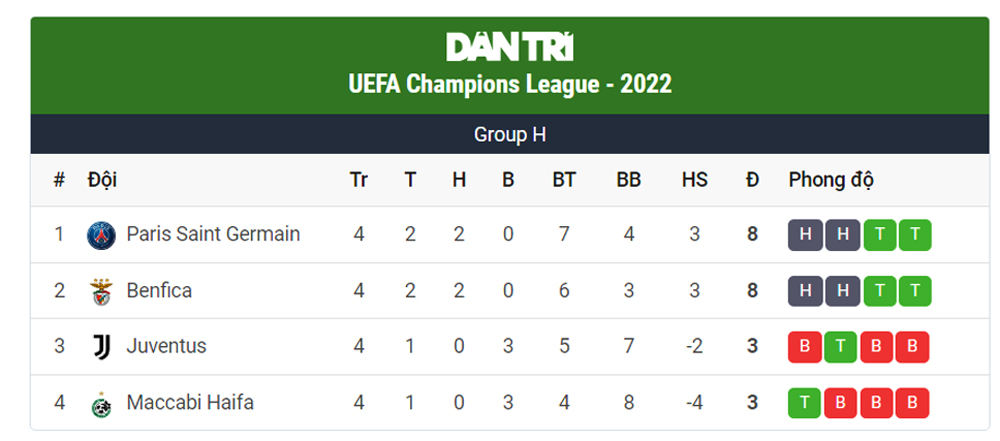Click the Paris Saint Germain club crest
The image size is (1000, 441).
pyautogui.click(x=101, y=235)
